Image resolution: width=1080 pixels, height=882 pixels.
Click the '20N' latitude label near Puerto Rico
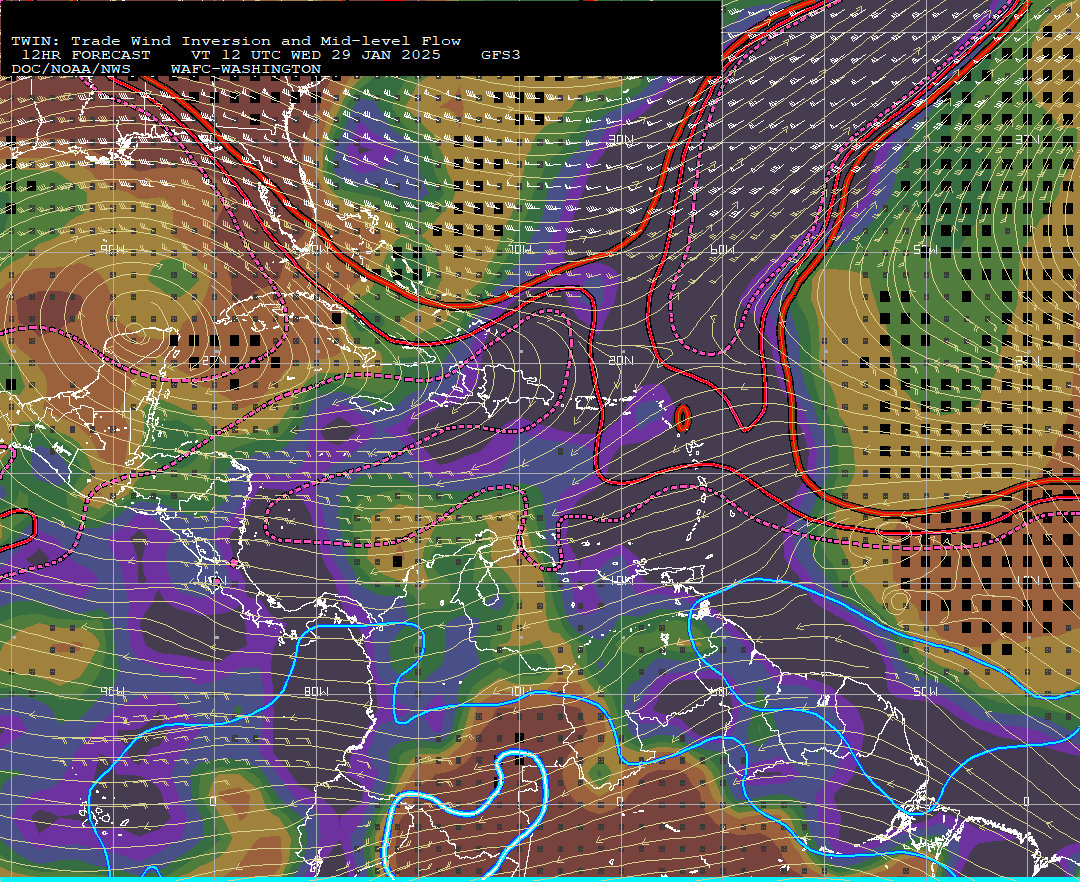click(621, 360)
